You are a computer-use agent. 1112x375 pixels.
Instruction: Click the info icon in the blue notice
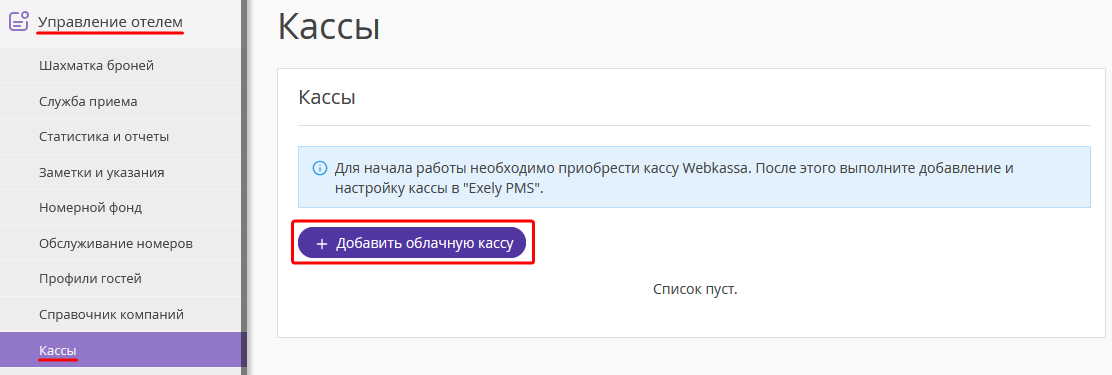(319, 169)
